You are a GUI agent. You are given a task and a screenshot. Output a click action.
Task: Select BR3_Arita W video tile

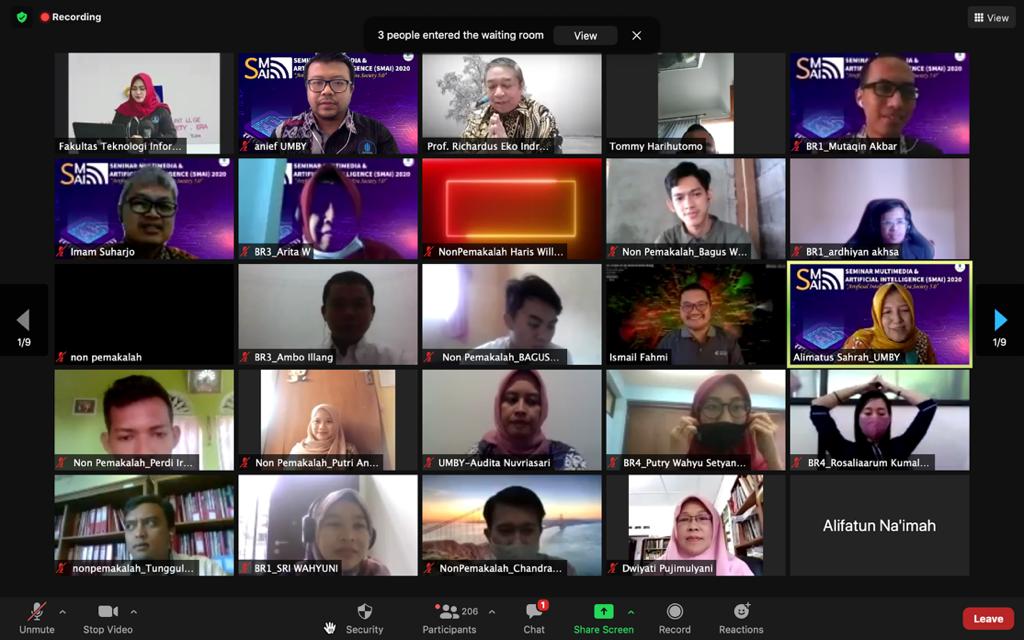pyautogui.click(x=328, y=209)
